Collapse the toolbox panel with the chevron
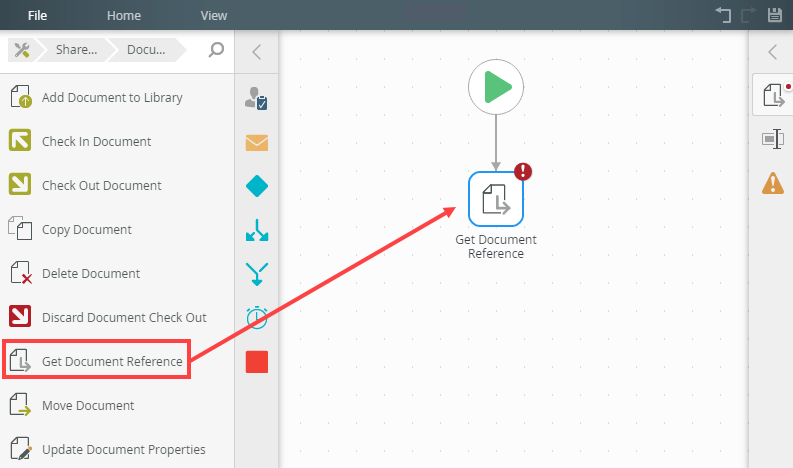 pos(256,52)
